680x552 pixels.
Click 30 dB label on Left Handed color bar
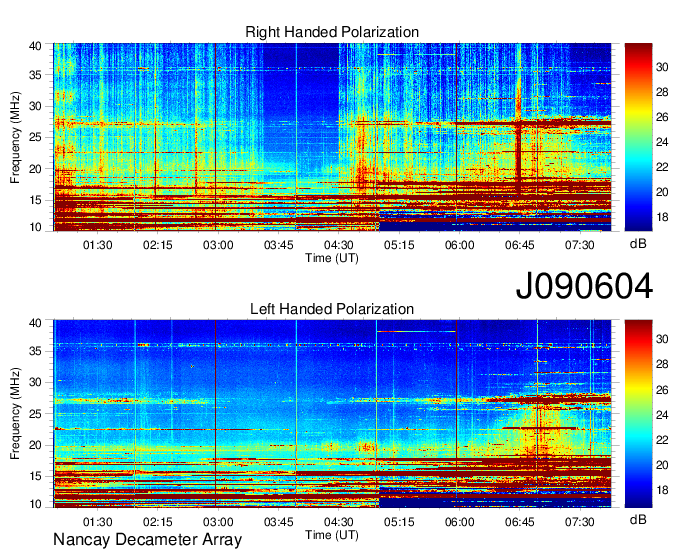(662, 339)
